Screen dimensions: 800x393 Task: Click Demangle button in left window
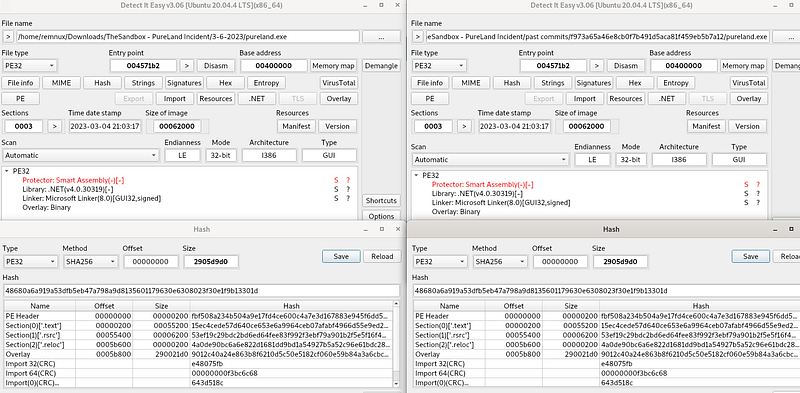(382, 66)
